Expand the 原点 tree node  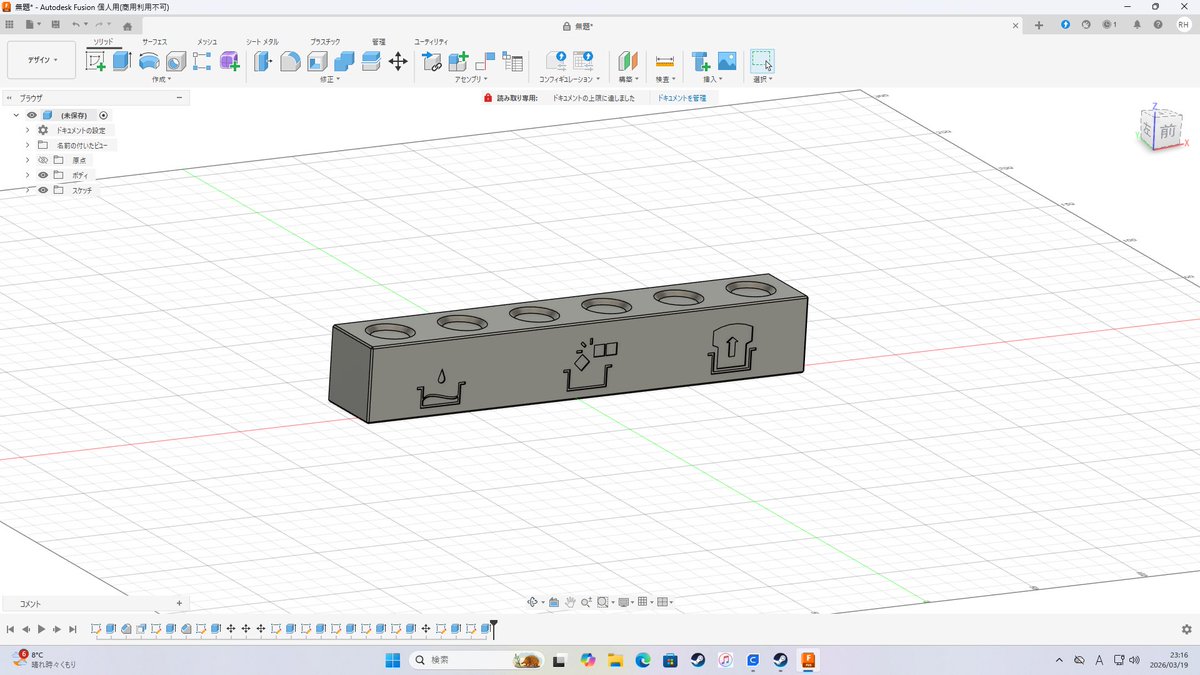(28, 160)
